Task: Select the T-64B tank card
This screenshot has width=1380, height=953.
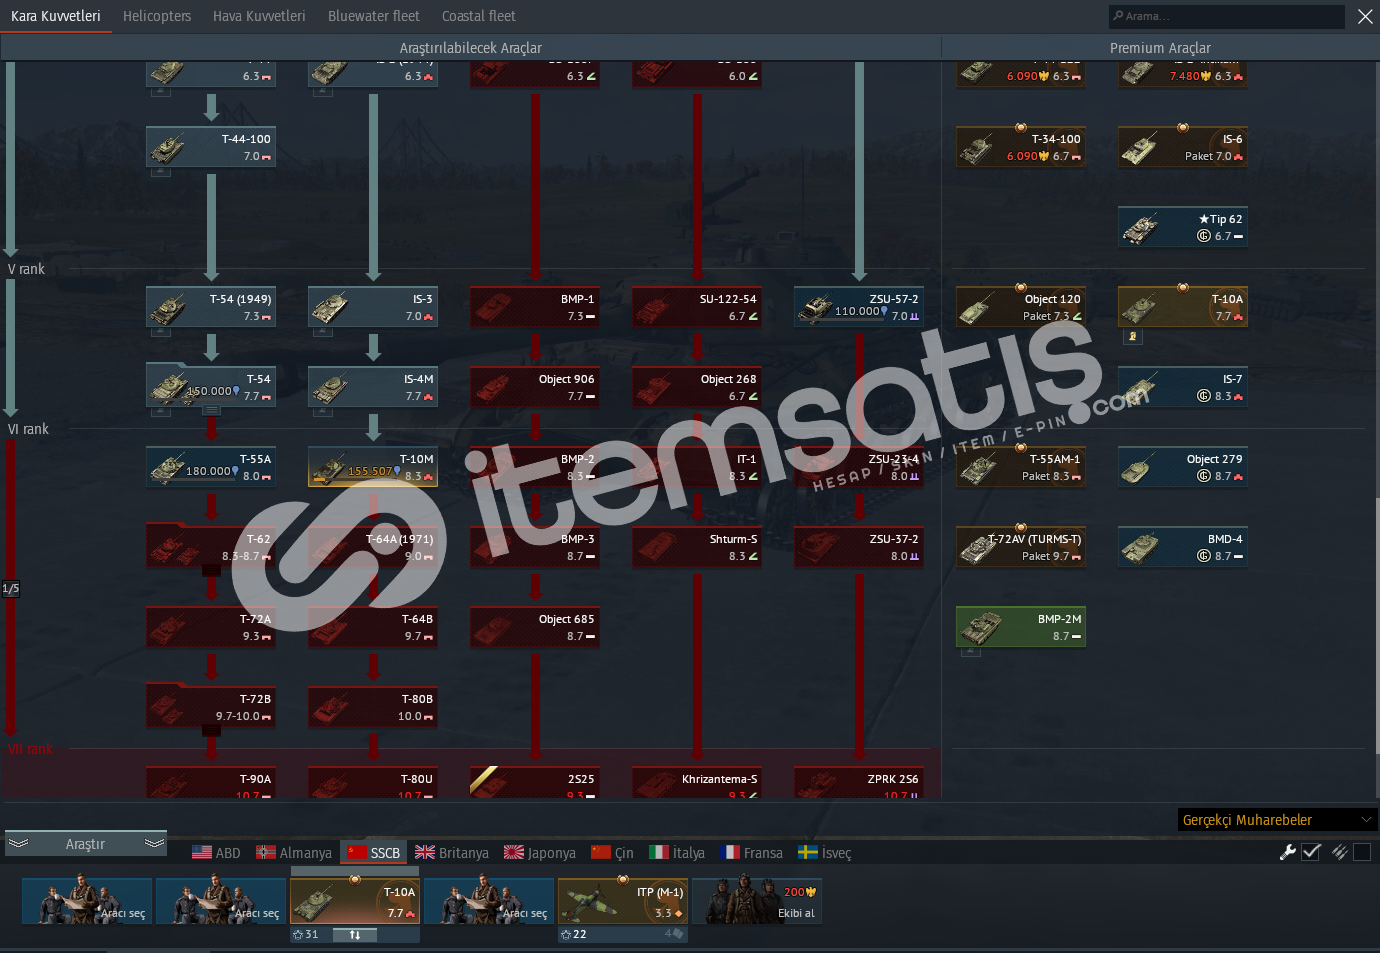Action: pos(373,627)
